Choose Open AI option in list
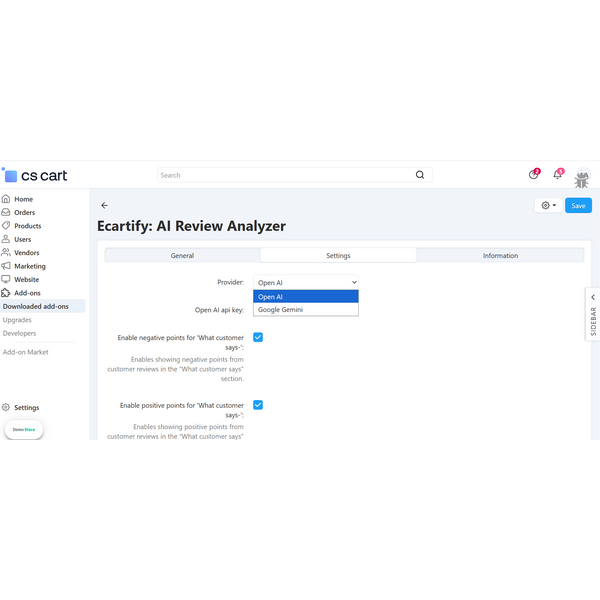The height and width of the screenshot is (600, 600). (x=305, y=297)
